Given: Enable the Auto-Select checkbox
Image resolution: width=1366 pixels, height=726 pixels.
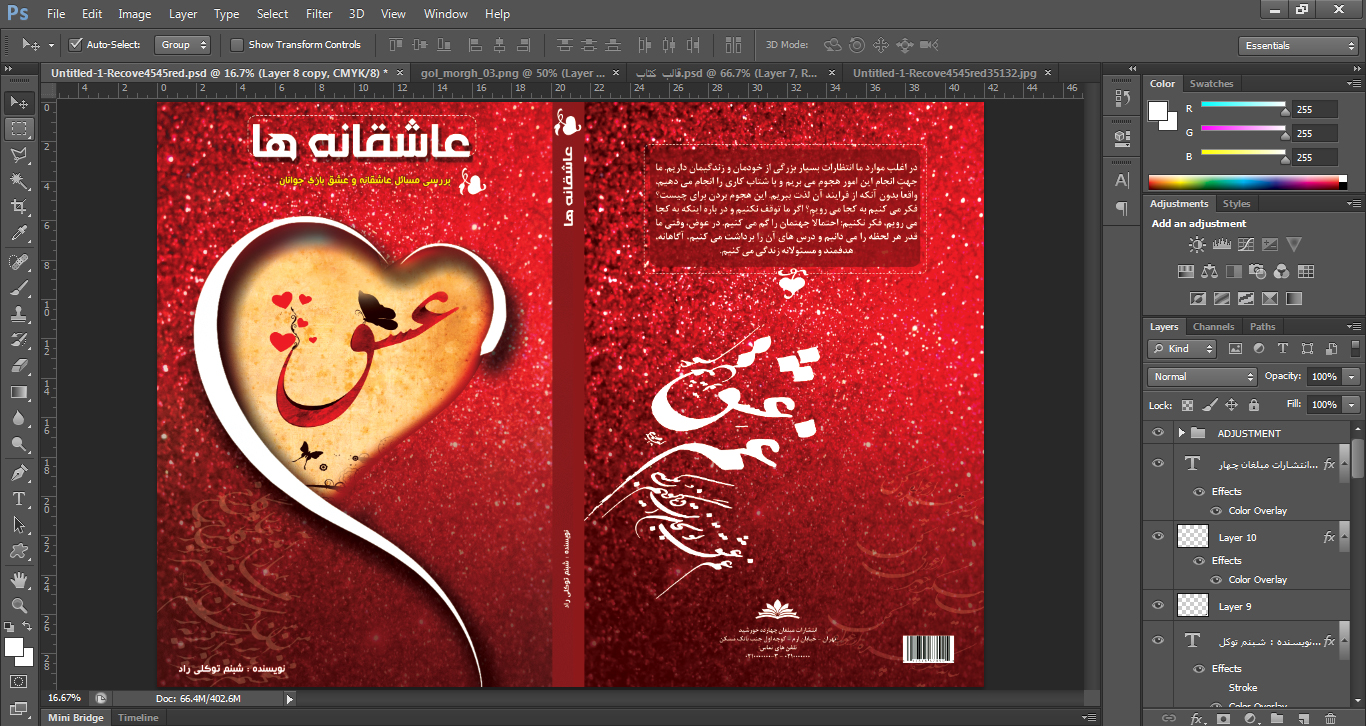Looking at the screenshot, I should point(75,45).
